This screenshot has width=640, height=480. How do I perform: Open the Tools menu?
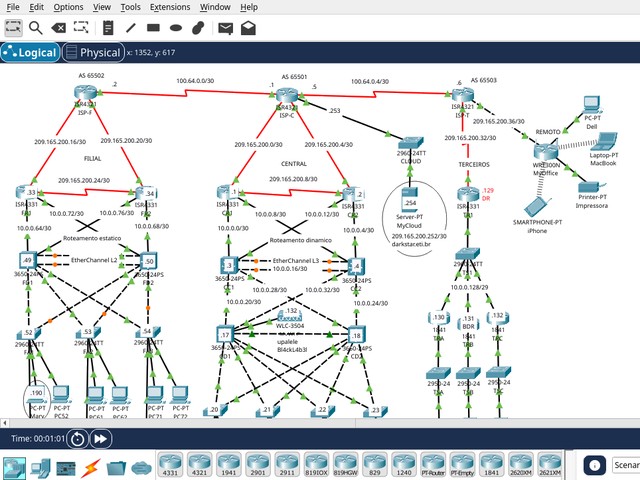click(x=130, y=7)
